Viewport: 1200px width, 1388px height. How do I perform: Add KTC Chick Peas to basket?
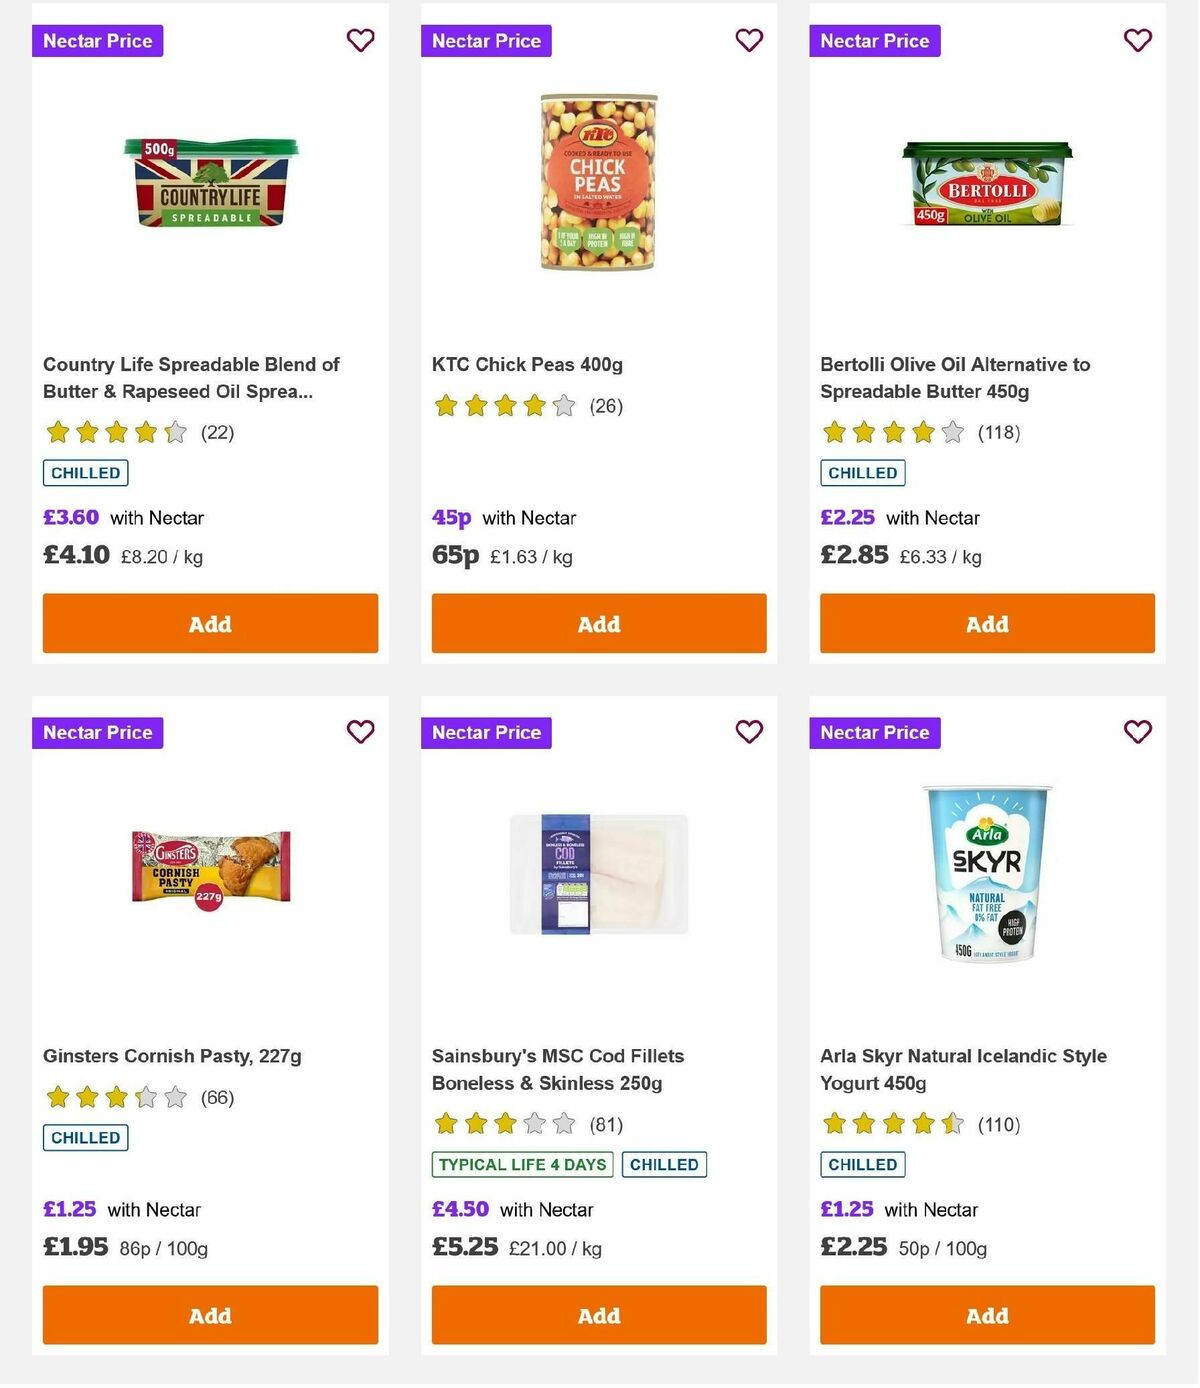click(x=598, y=623)
